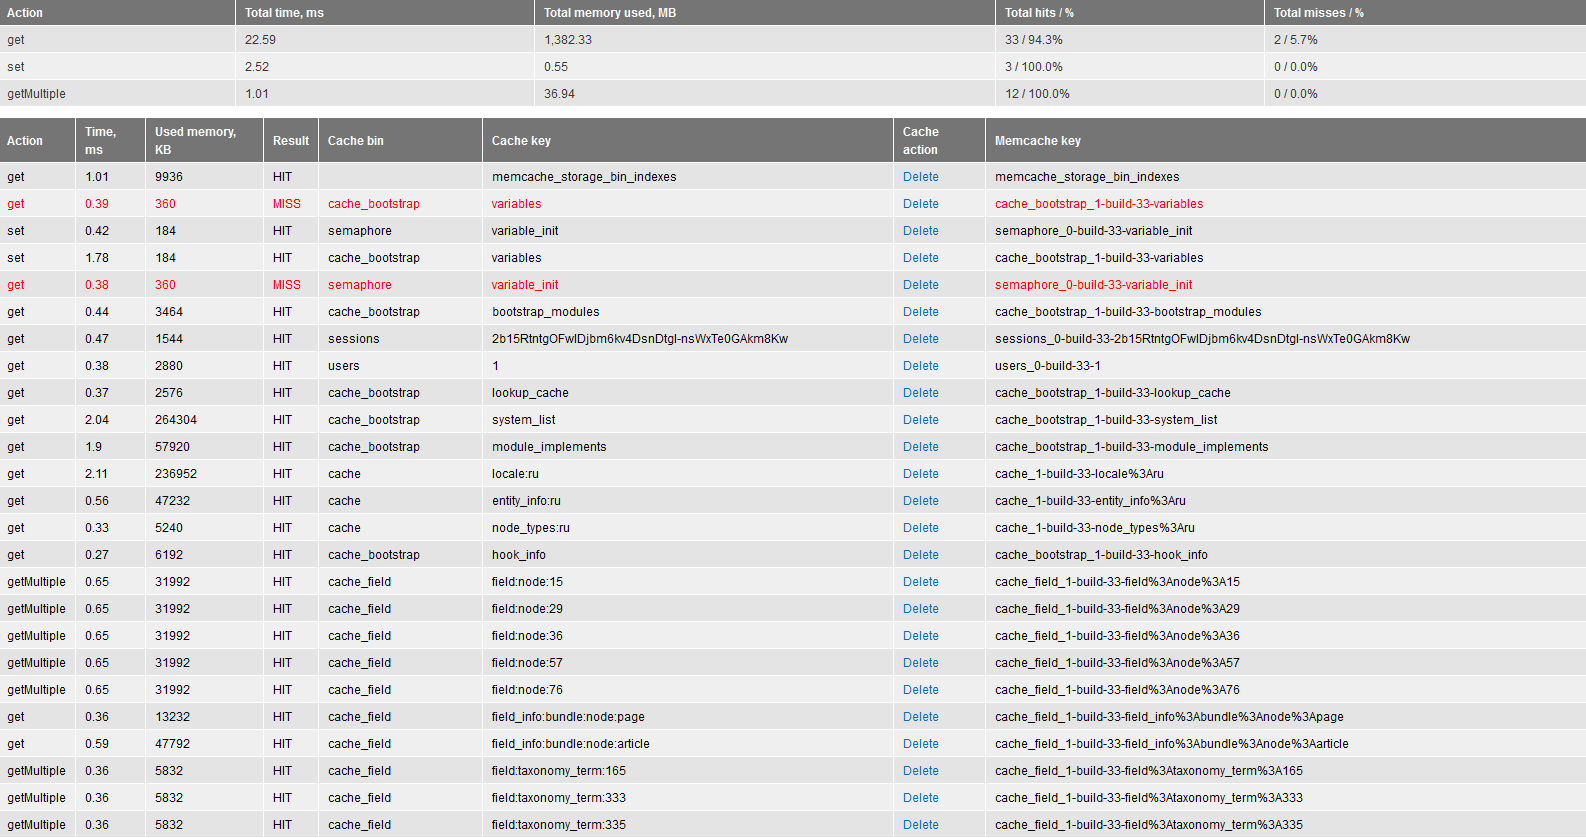Delete field:node:57 cache entry
The image size is (1586, 838).
click(x=920, y=663)
